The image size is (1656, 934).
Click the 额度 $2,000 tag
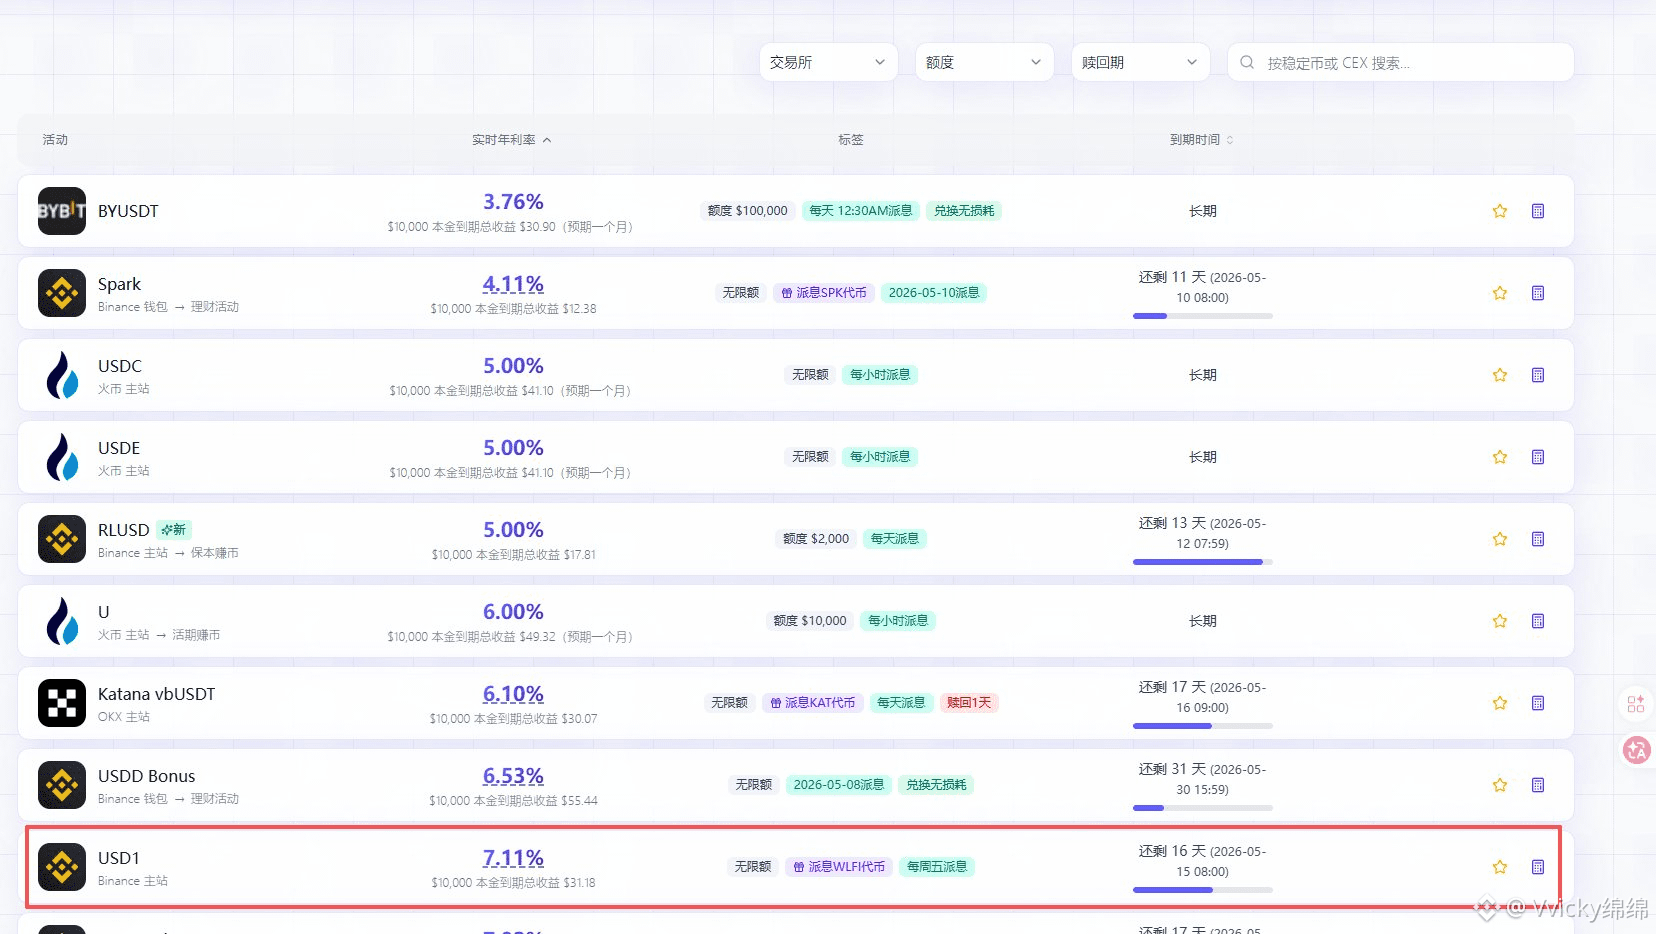[816, 539]
